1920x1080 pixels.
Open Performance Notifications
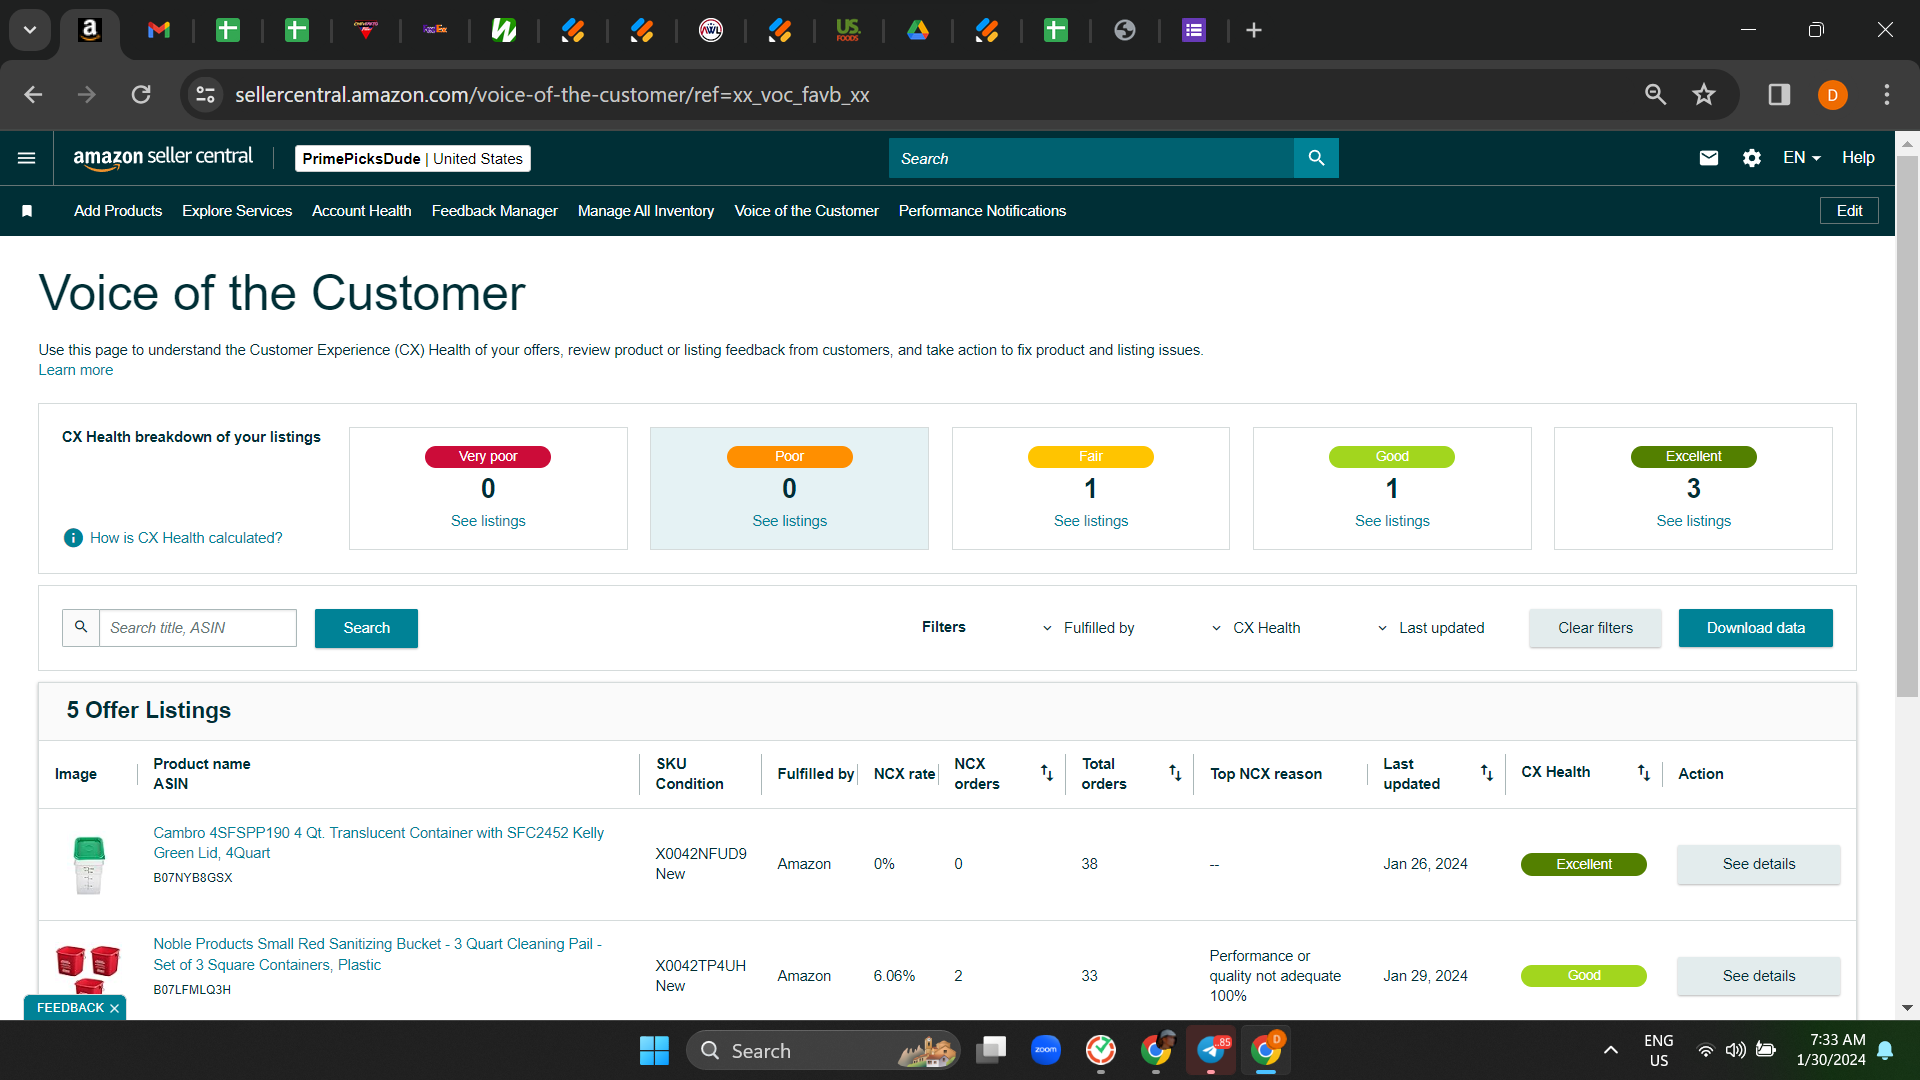[982, 211]
